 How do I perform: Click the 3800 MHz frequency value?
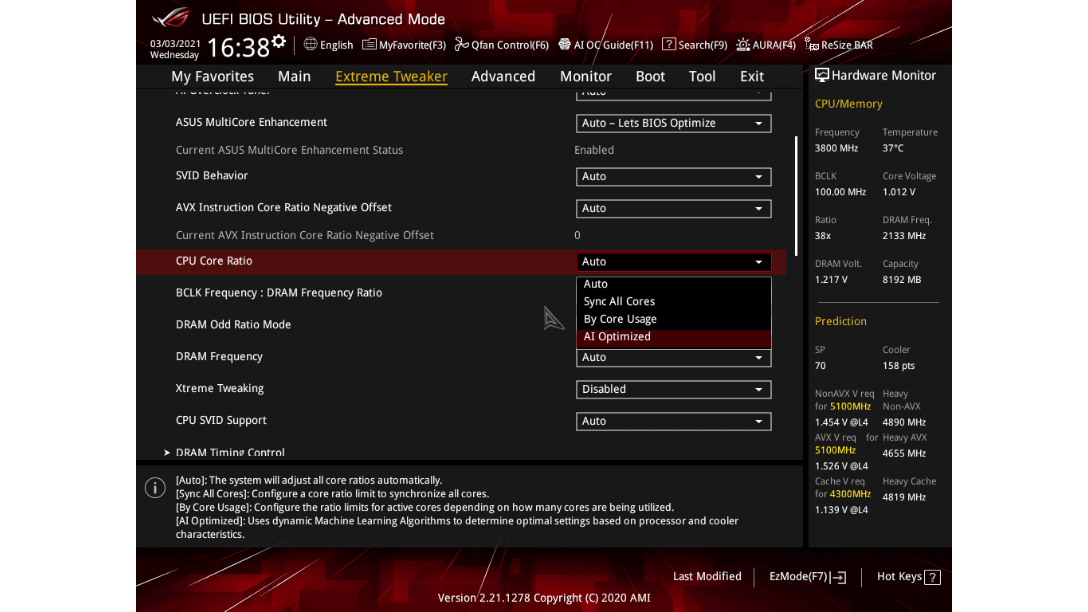pos(836,148)
